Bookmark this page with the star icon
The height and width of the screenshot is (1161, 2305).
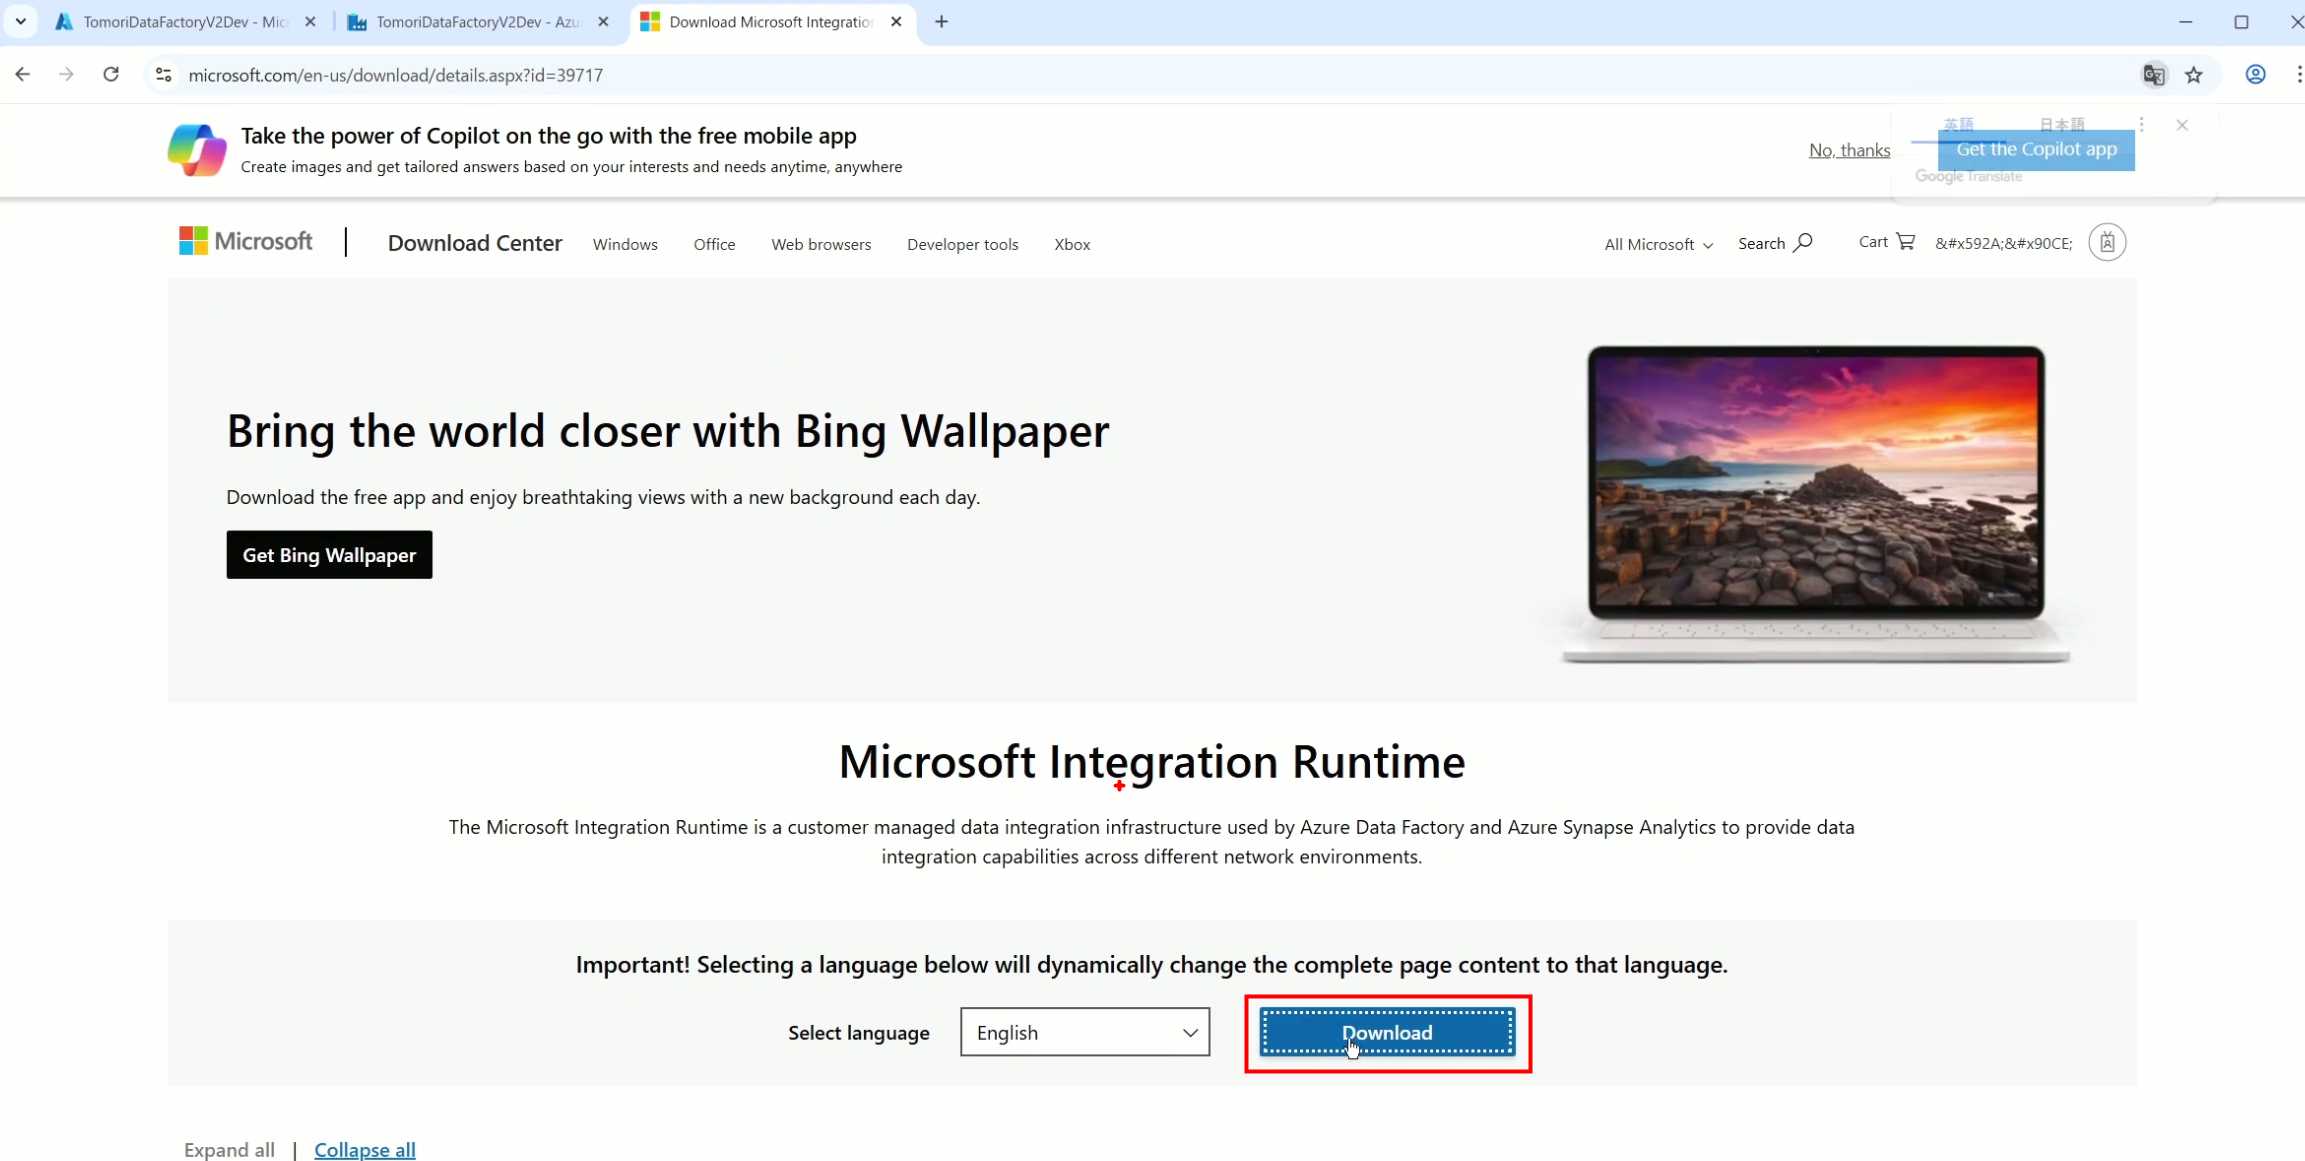coord(2194,75)
